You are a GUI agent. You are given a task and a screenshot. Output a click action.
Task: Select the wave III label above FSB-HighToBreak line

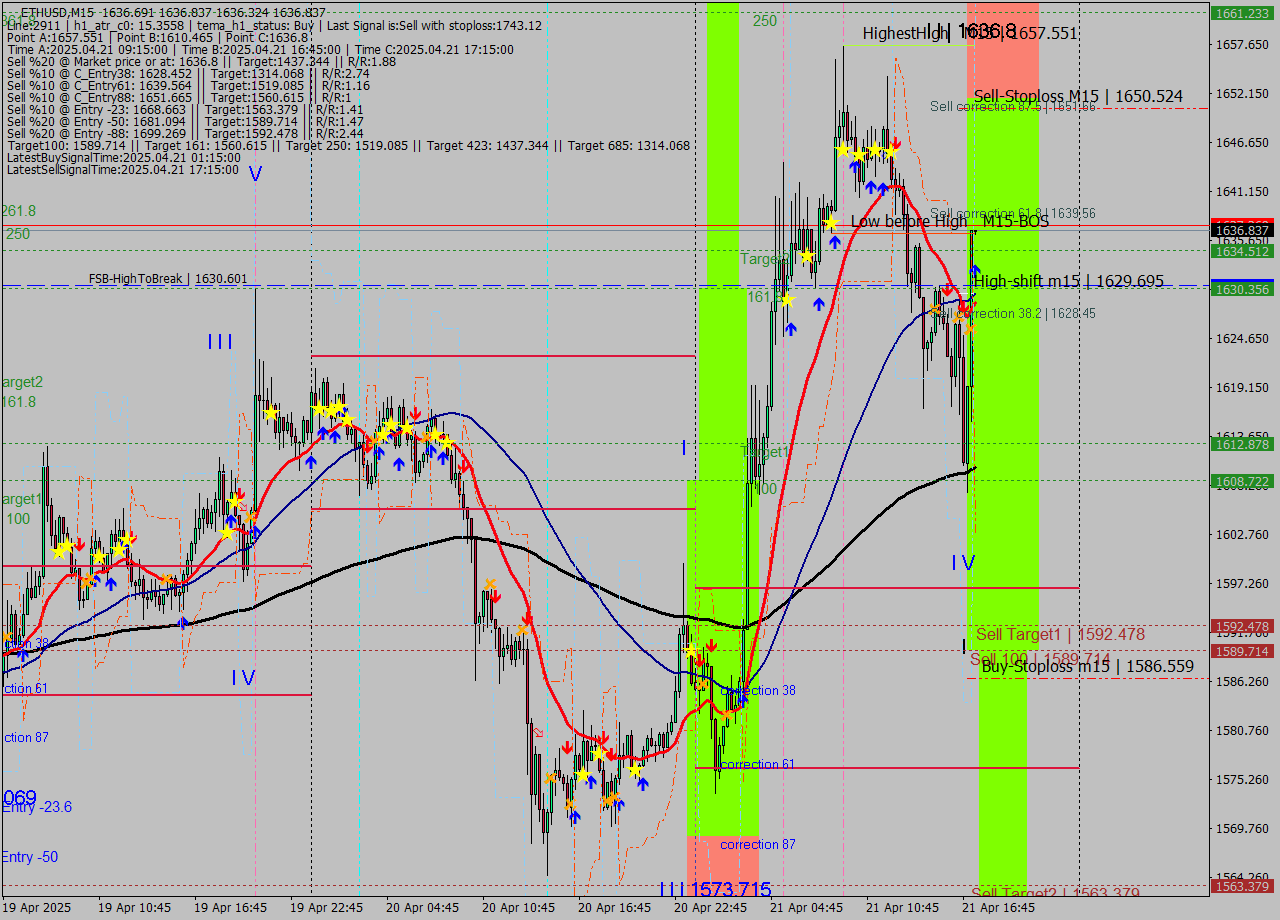pyautogui.click(x=220, y=342)
